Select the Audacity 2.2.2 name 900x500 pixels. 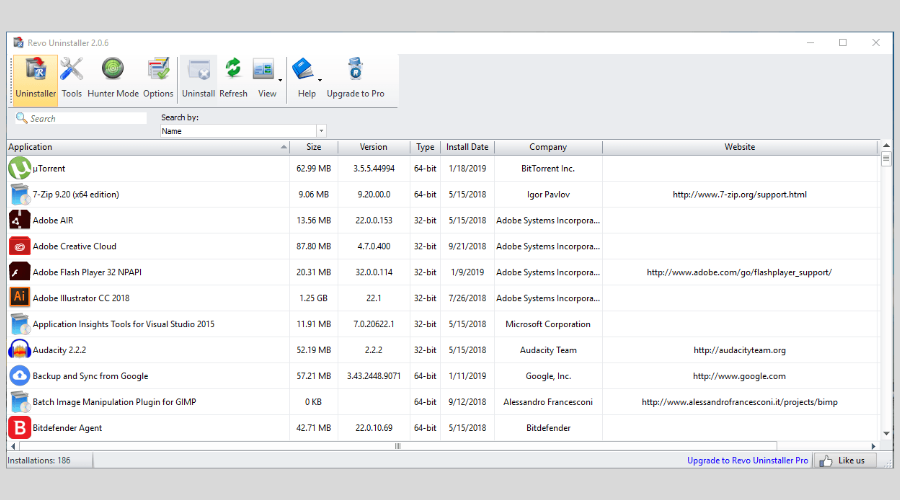59,350
